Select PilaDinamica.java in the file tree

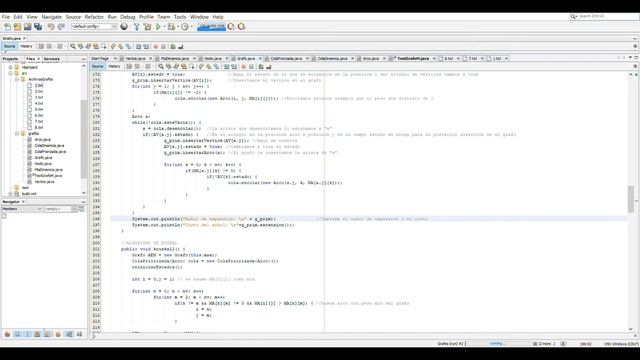click(48, 169)
